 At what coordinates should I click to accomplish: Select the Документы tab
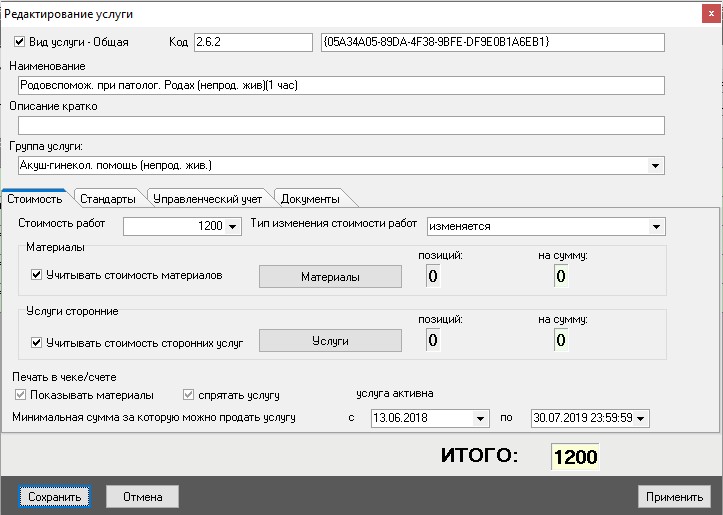310,198
